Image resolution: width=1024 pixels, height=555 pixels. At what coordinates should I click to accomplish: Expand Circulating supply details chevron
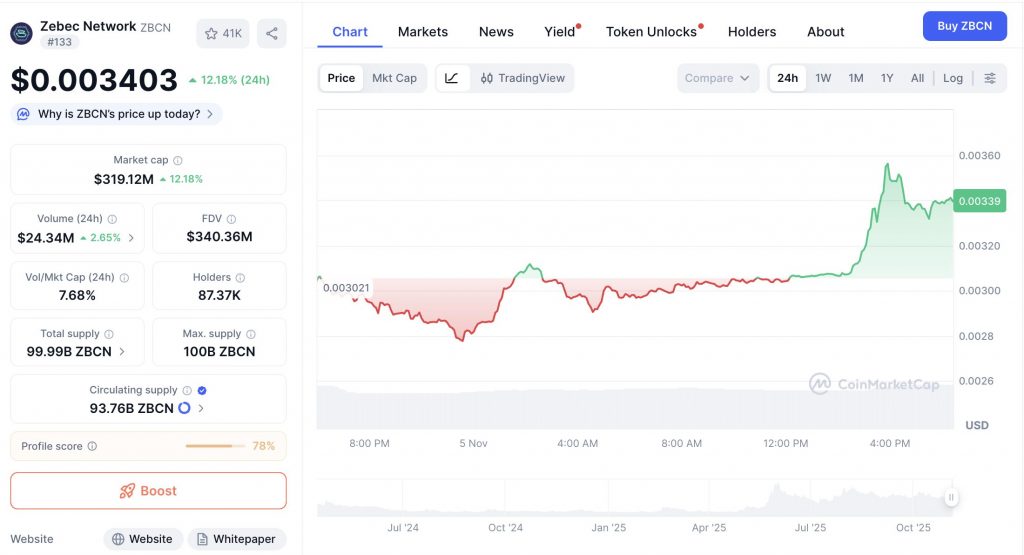(201, 409)
